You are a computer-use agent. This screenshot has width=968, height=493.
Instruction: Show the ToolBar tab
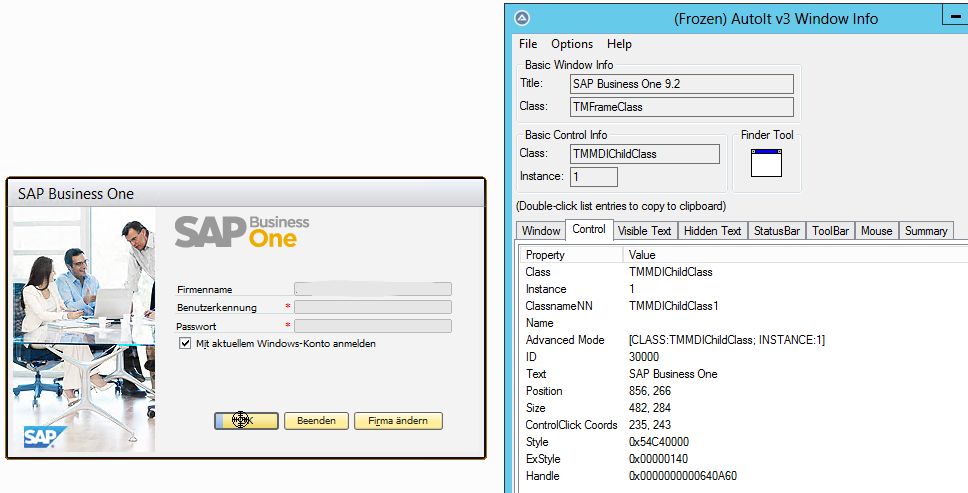(830, 231)
